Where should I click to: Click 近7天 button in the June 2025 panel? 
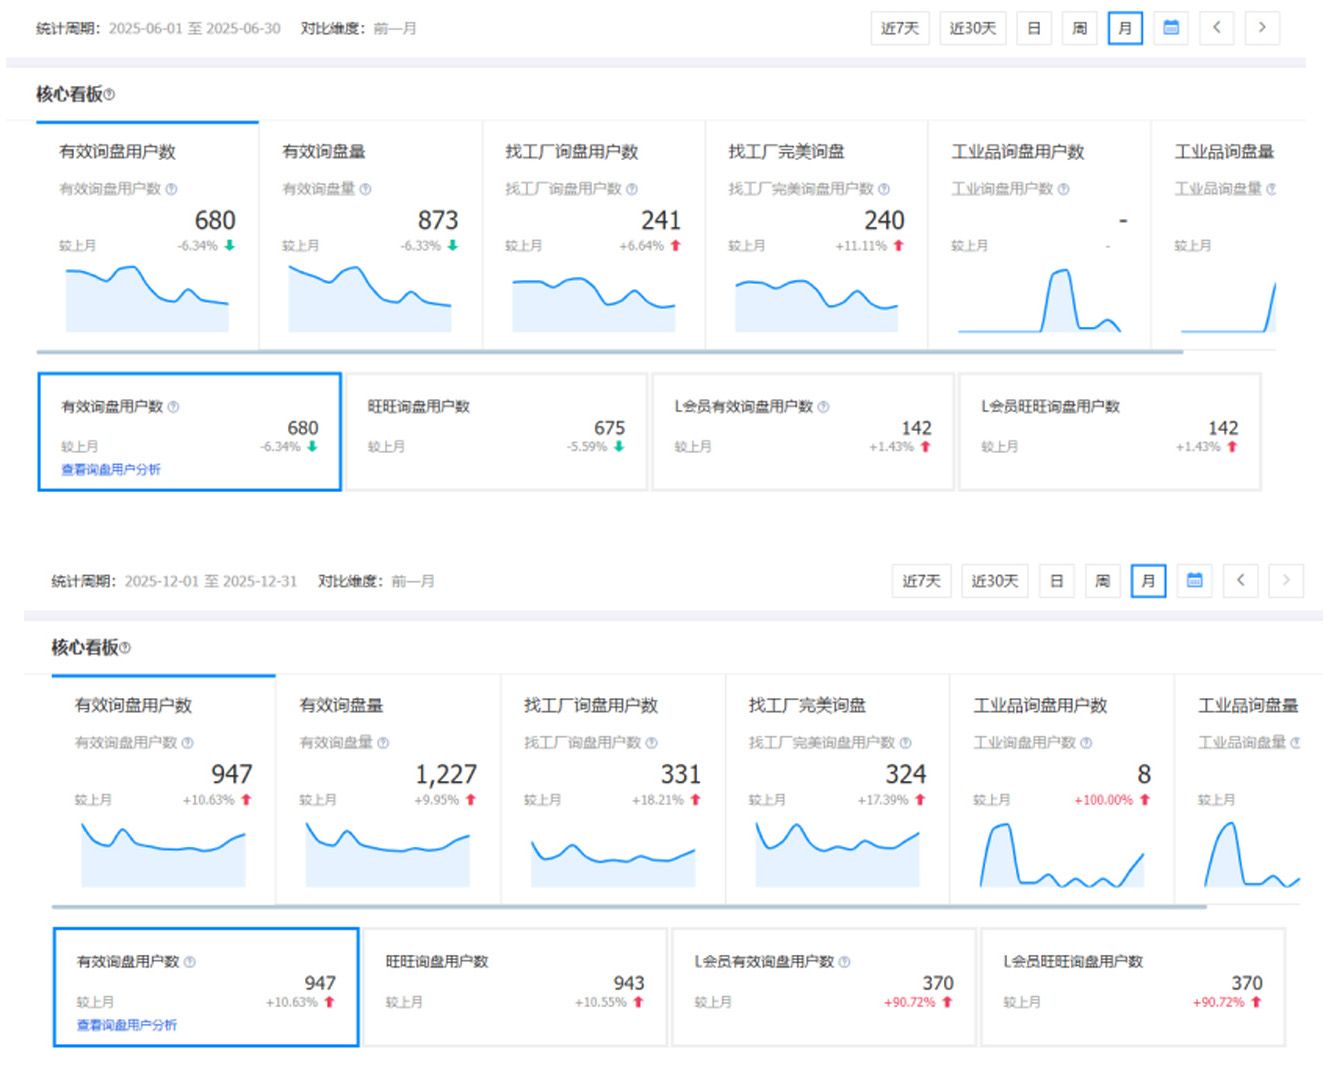point(900,28)
